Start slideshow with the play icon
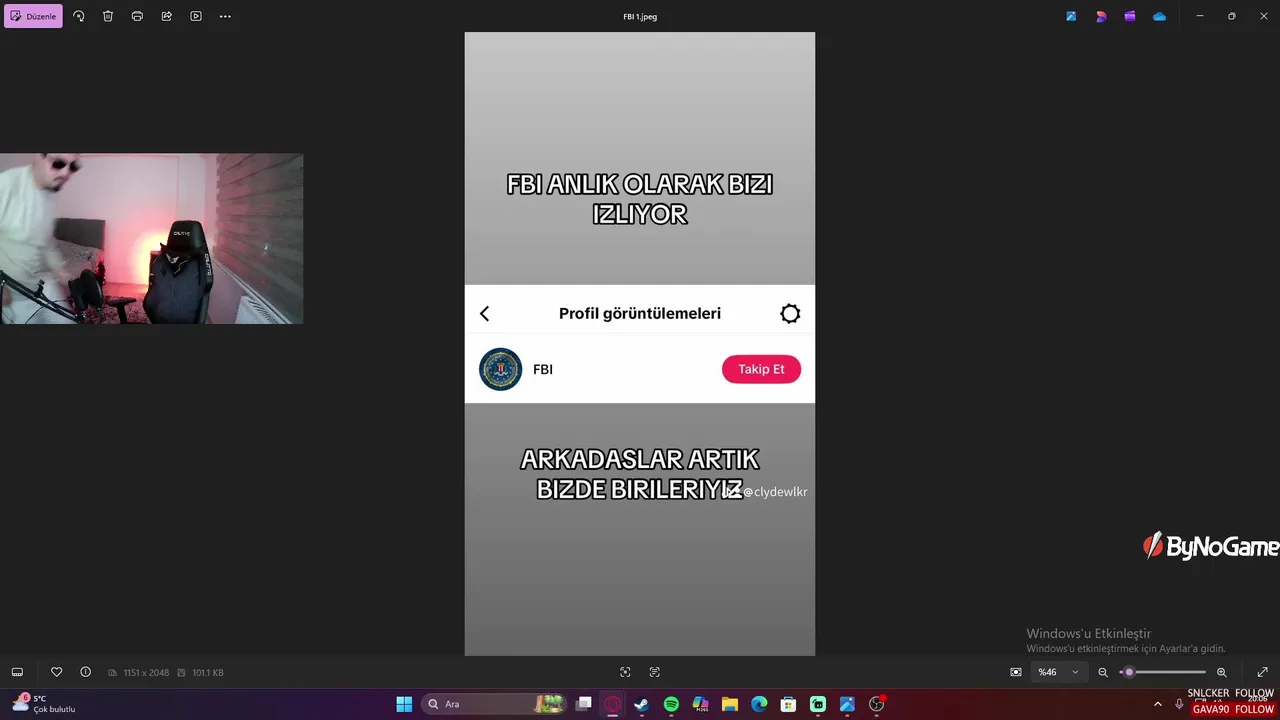The height and width of the screenshot is (720, 1280). pos(196,16)
